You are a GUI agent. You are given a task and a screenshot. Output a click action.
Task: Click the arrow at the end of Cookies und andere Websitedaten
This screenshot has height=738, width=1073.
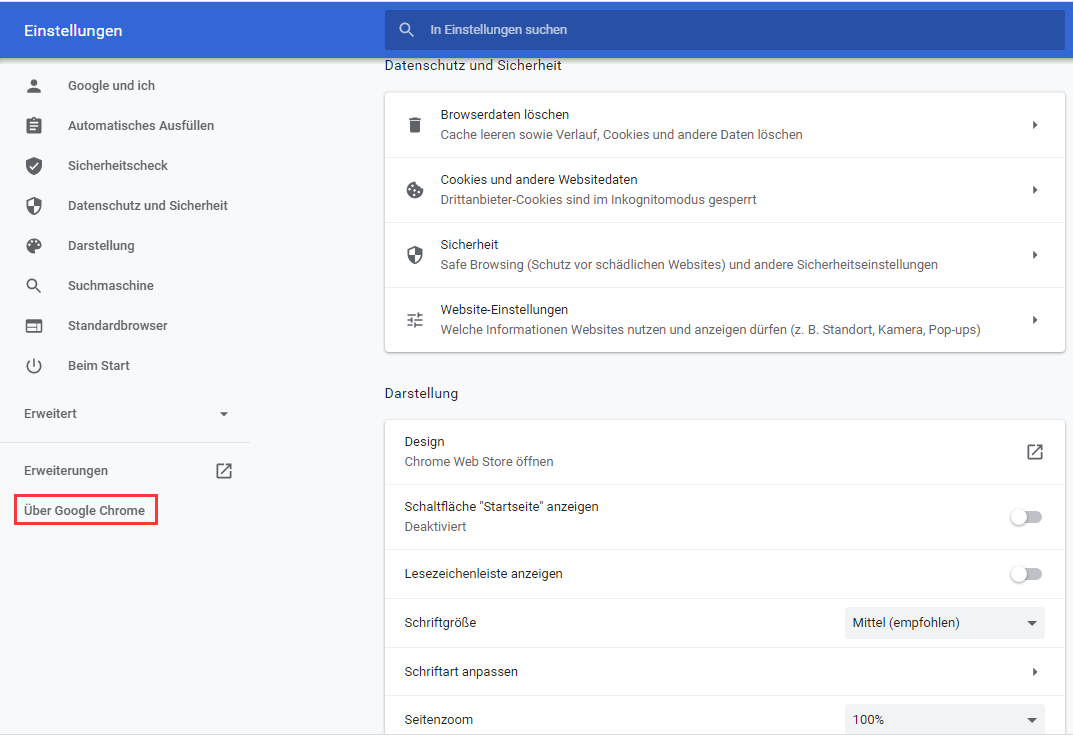[1035, 190]
